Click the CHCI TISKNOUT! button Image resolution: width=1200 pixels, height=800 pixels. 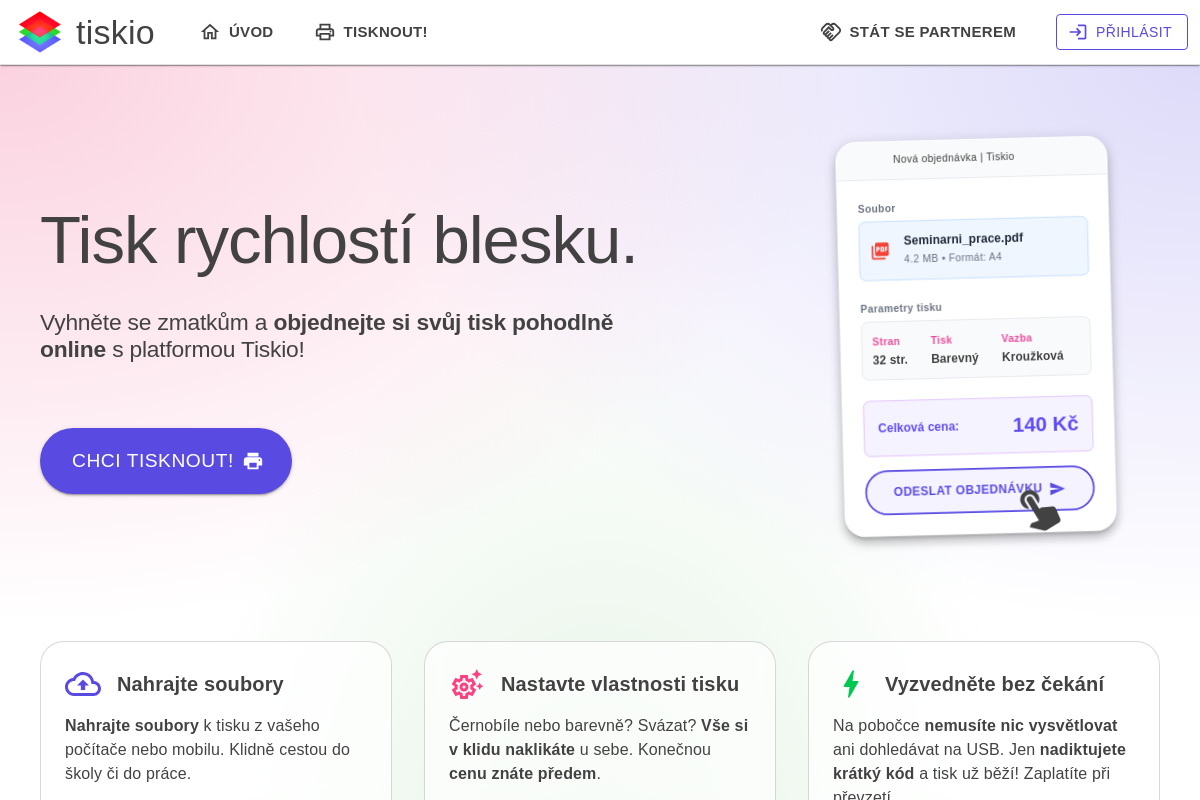tap(166, 461)
